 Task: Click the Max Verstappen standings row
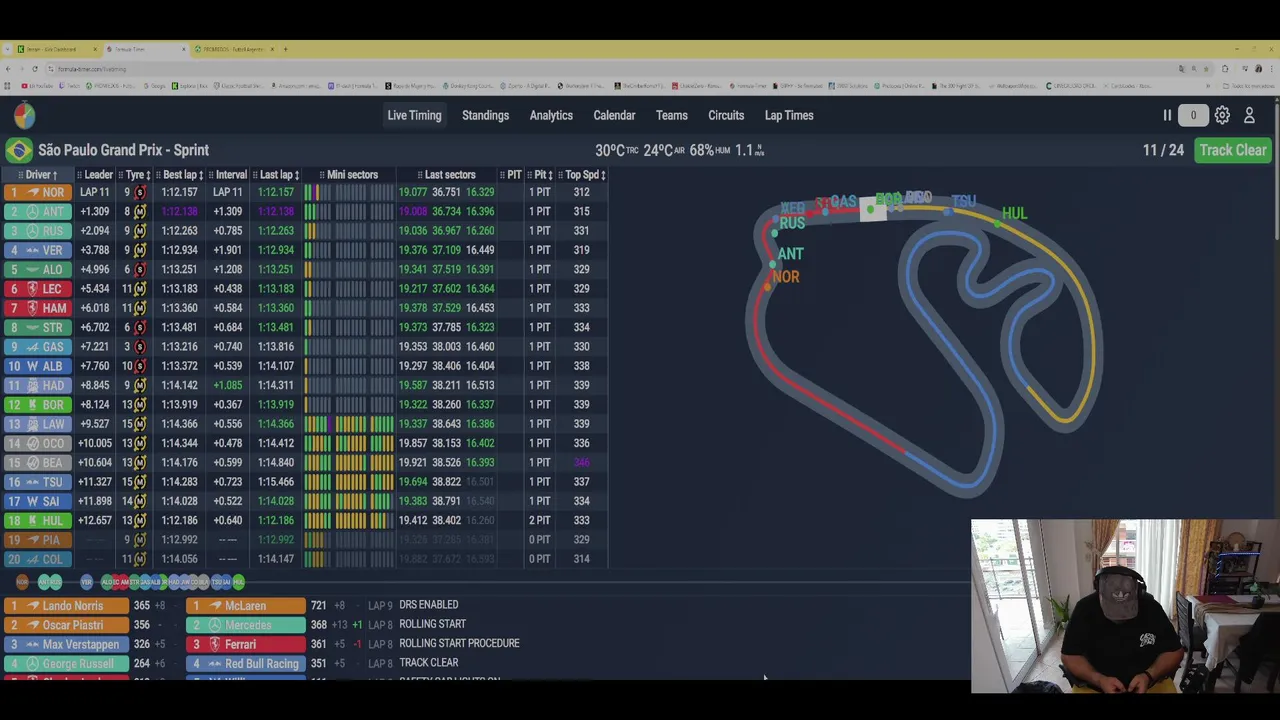tap(65, 644)
